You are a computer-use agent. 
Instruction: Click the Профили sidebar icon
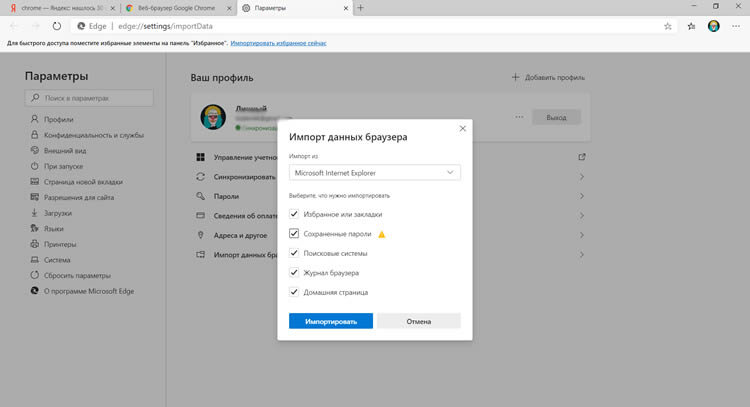(34, 119)
